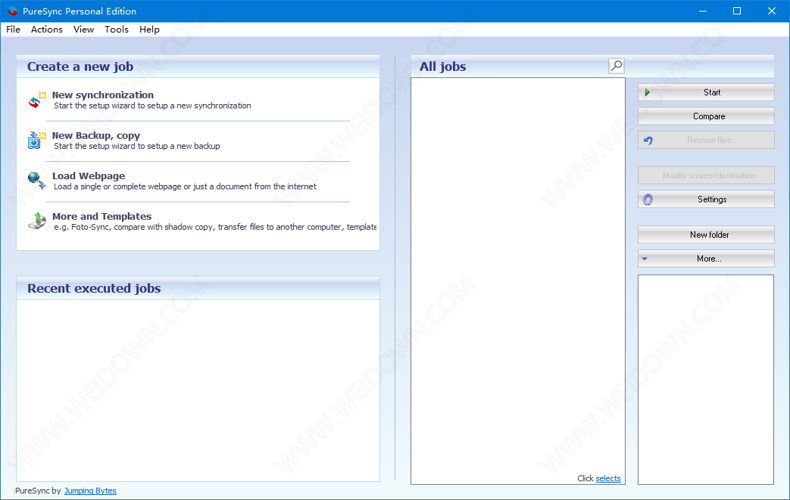Click the Compare button
The image size is (790, 500).
point(706,116)
